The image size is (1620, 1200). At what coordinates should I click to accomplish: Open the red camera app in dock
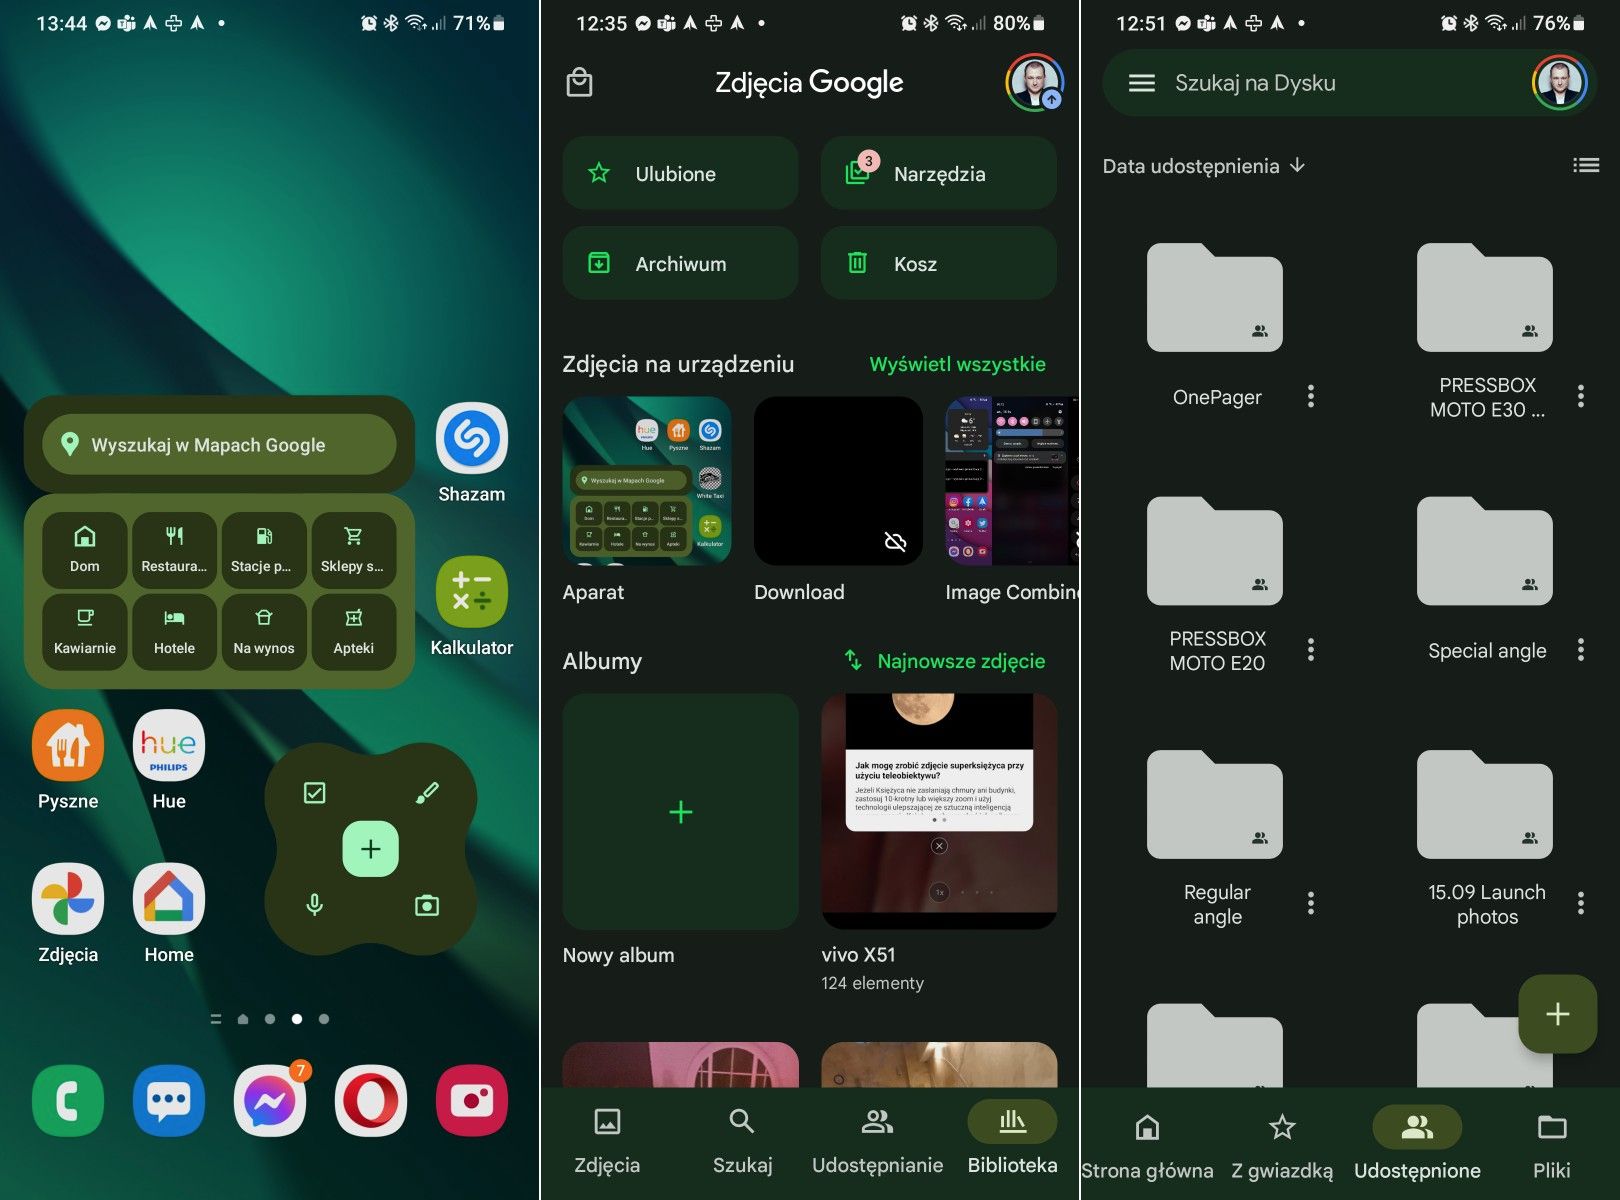(472, 1101)
